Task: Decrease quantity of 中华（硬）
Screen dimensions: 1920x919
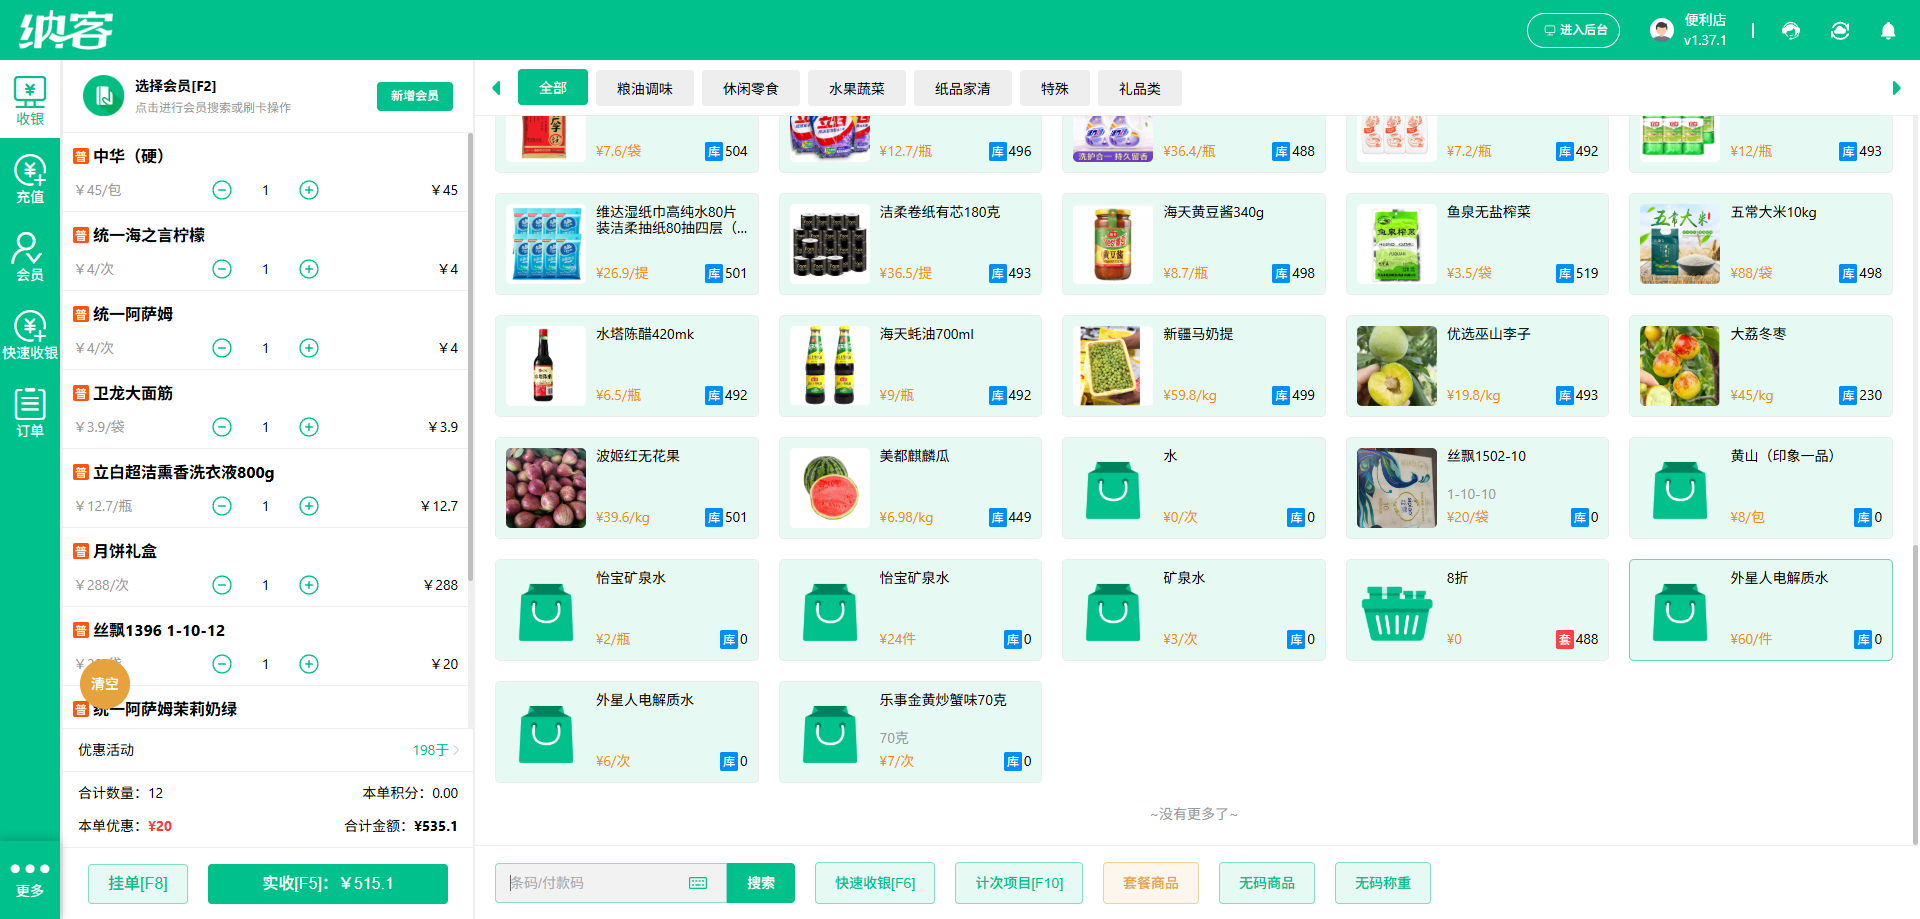Action: 222,190
